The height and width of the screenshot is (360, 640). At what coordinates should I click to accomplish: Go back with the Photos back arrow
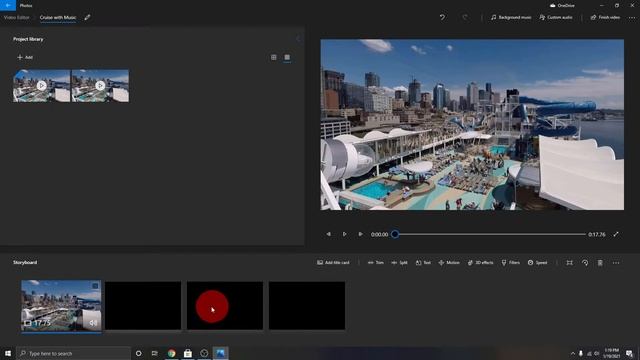pyautogui.click(x=8, y=5)
